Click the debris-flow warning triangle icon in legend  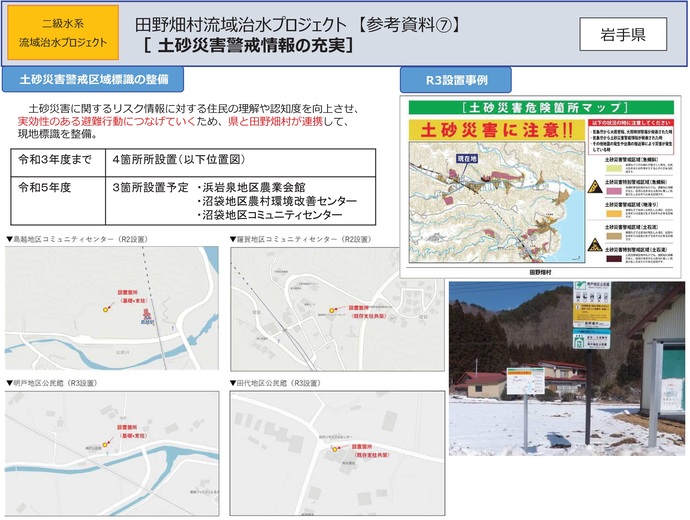(595, 244)
